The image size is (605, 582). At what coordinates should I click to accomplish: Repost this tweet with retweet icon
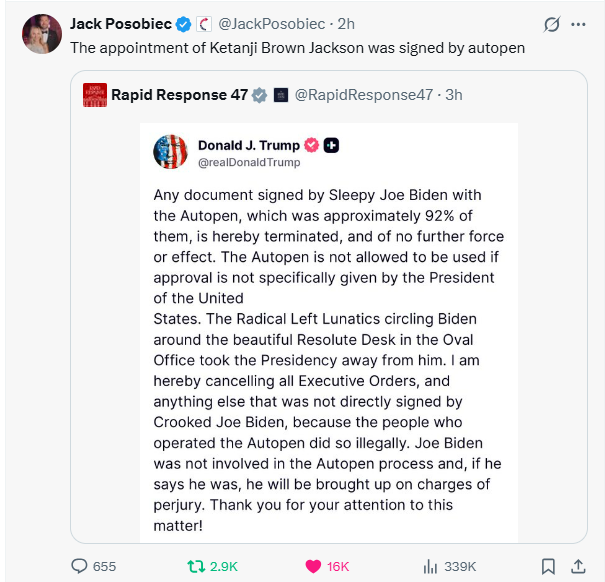pos(194,566)
